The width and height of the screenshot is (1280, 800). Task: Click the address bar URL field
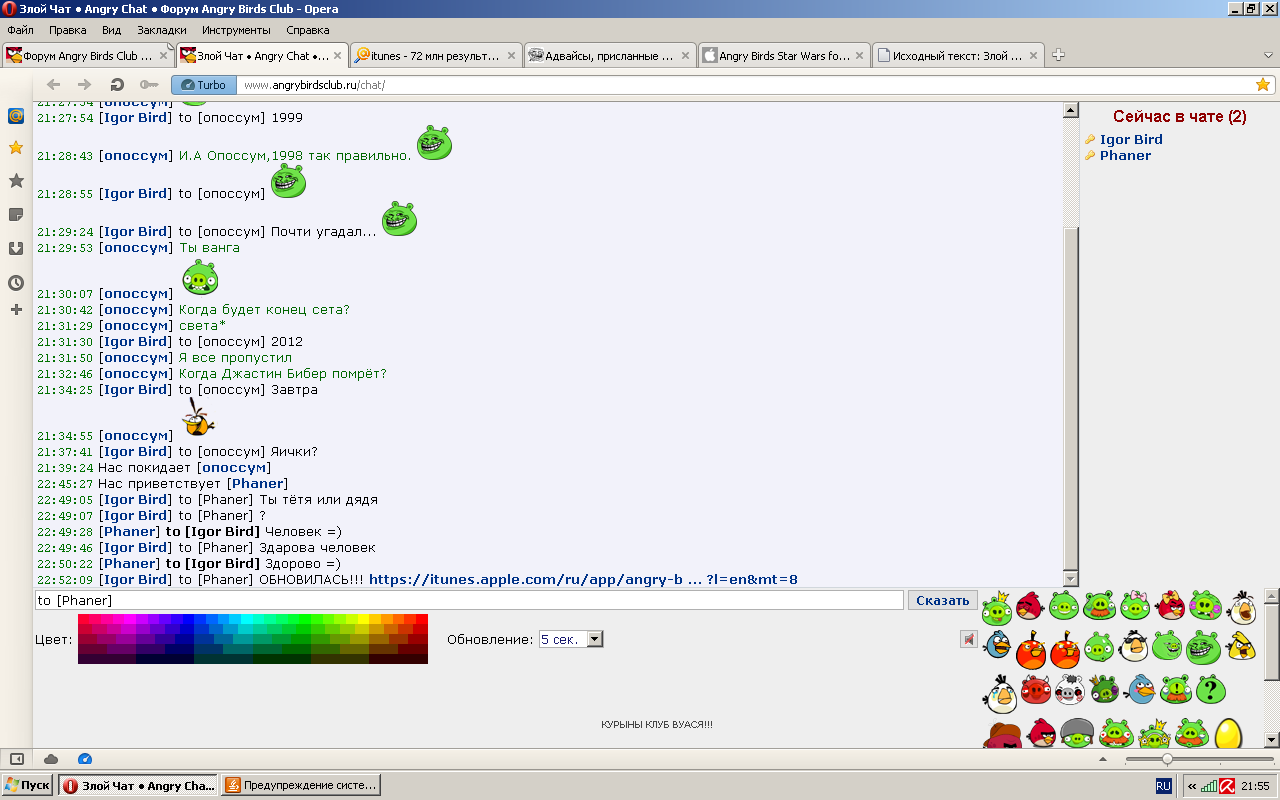click(745, 85)
